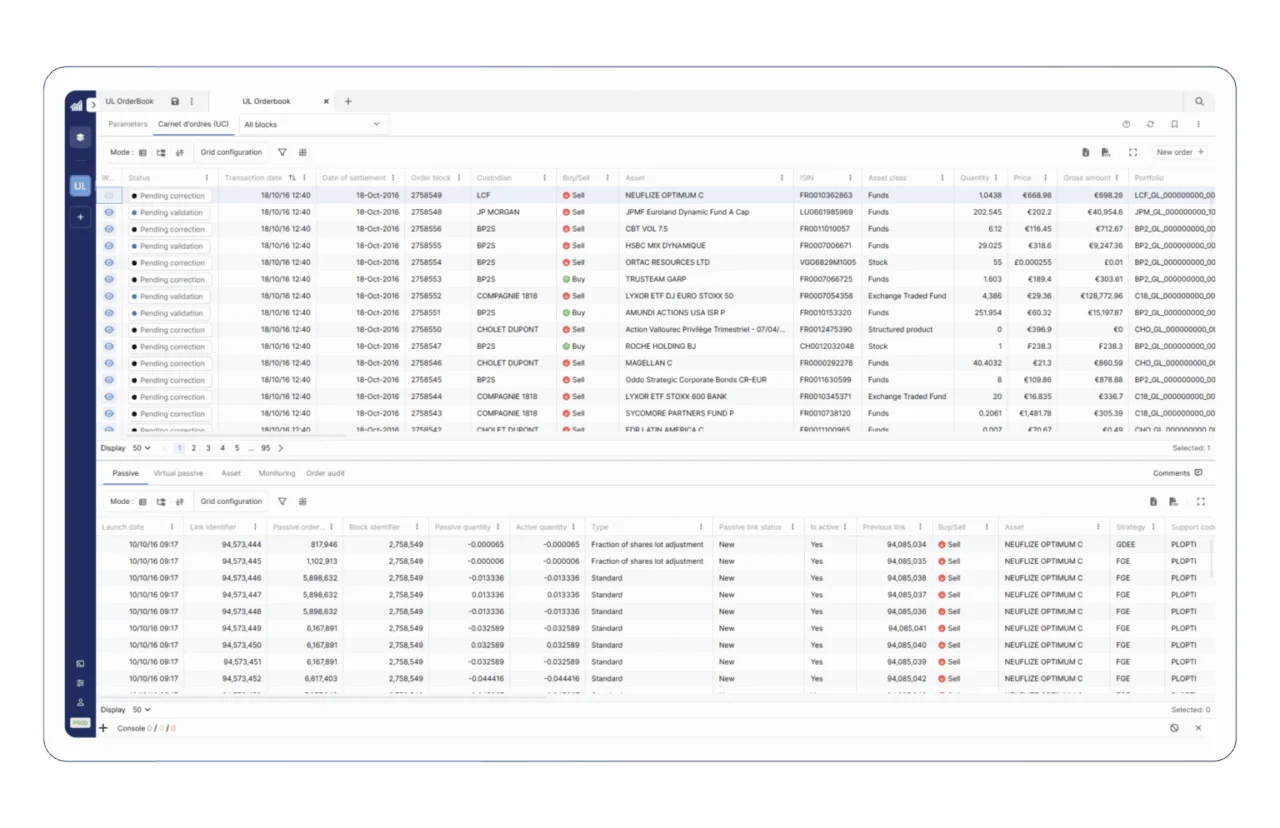Screen dimensions: 1280x828
Task: Click the stacked layers icon in the left sidebar
Action: pyautogui.click(x=80, y=137)
